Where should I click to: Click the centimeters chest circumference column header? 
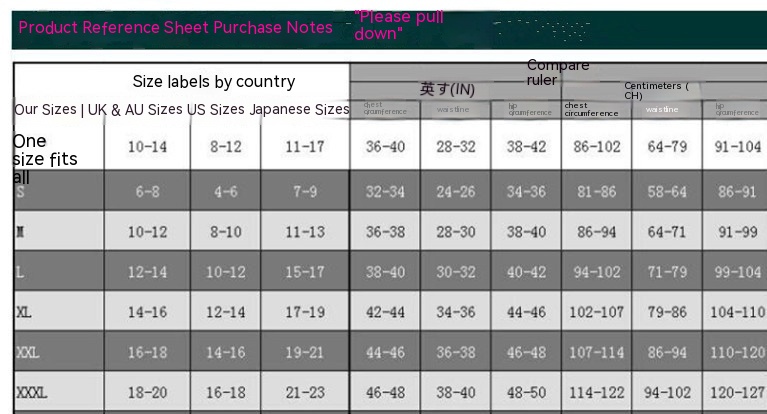tap(591, 109)
